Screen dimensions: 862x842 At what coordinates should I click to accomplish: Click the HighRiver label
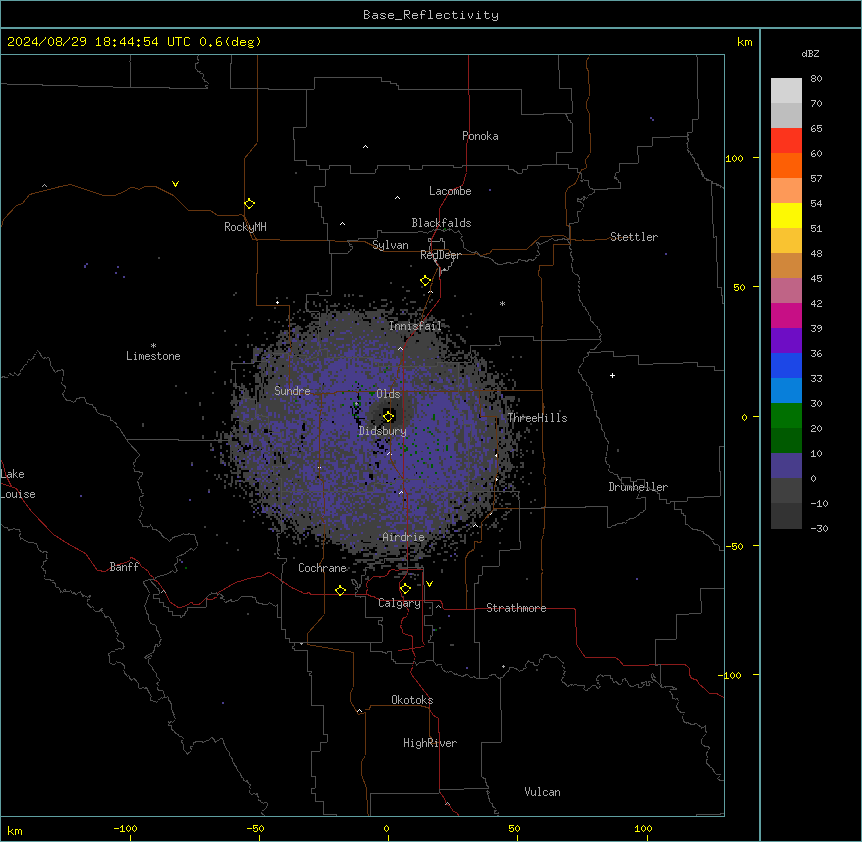click(x=430, y=743)
